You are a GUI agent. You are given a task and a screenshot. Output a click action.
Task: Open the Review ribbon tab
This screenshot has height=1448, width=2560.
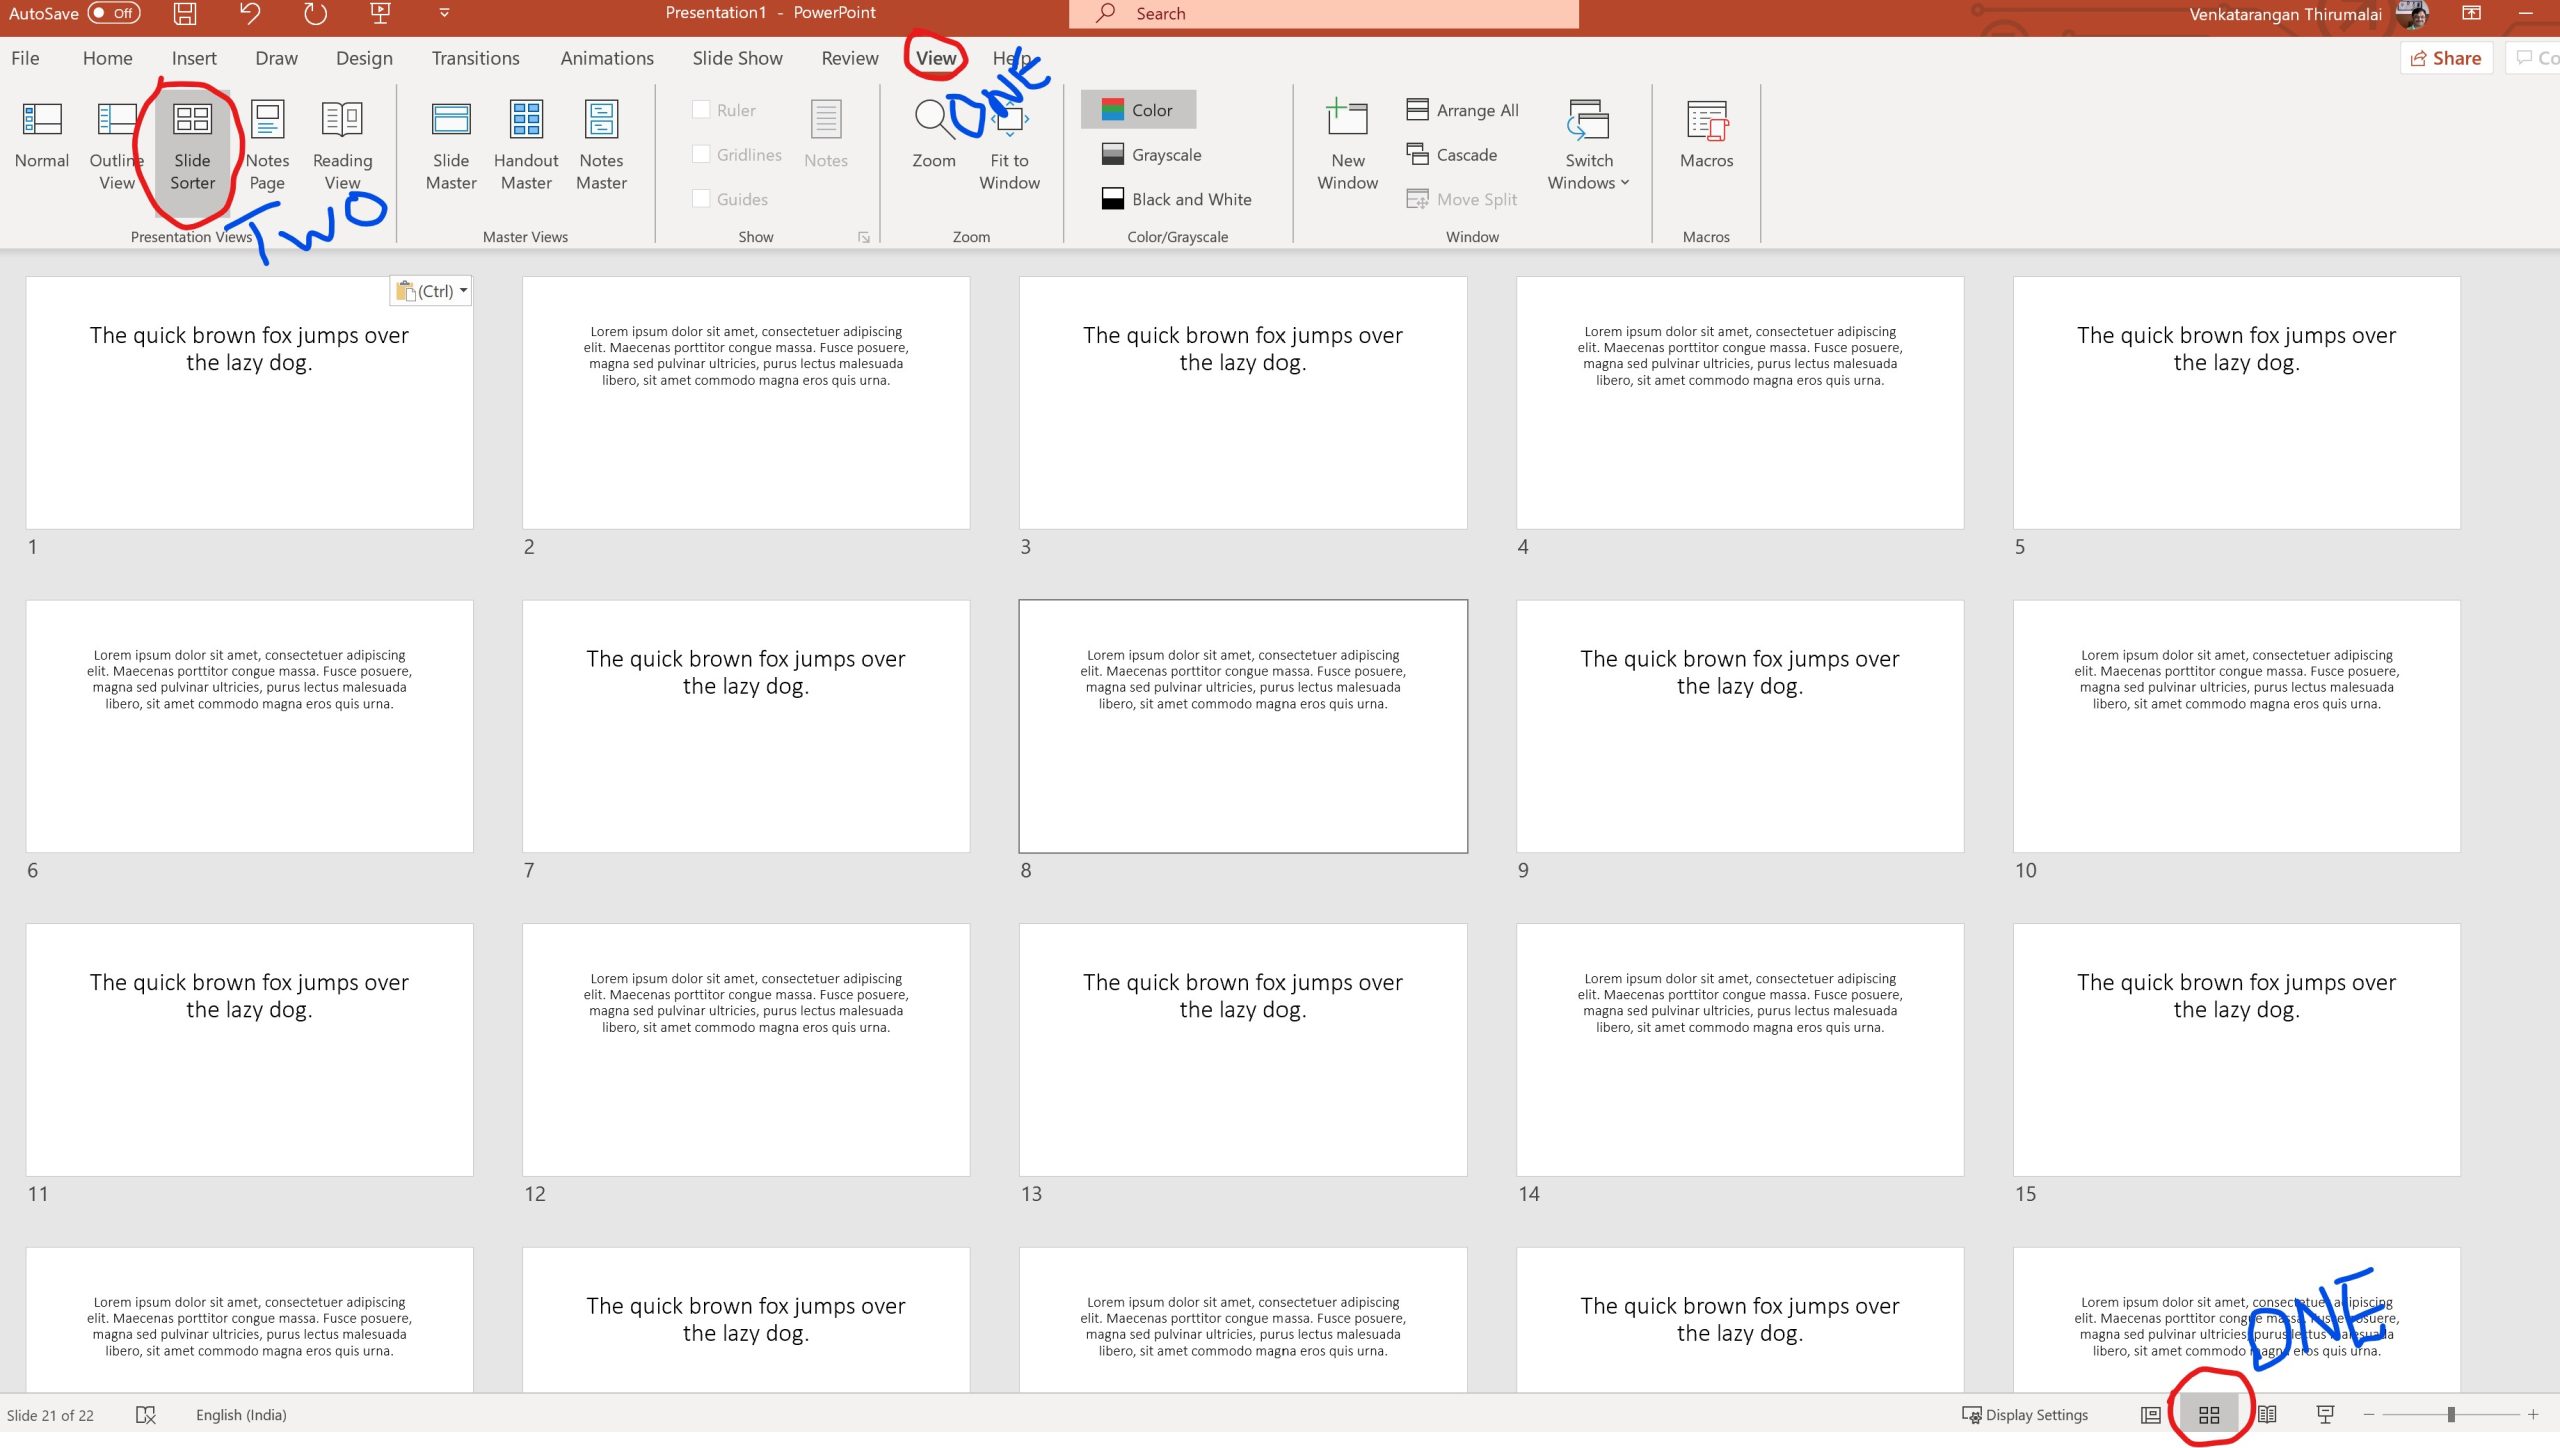point(849,57)
